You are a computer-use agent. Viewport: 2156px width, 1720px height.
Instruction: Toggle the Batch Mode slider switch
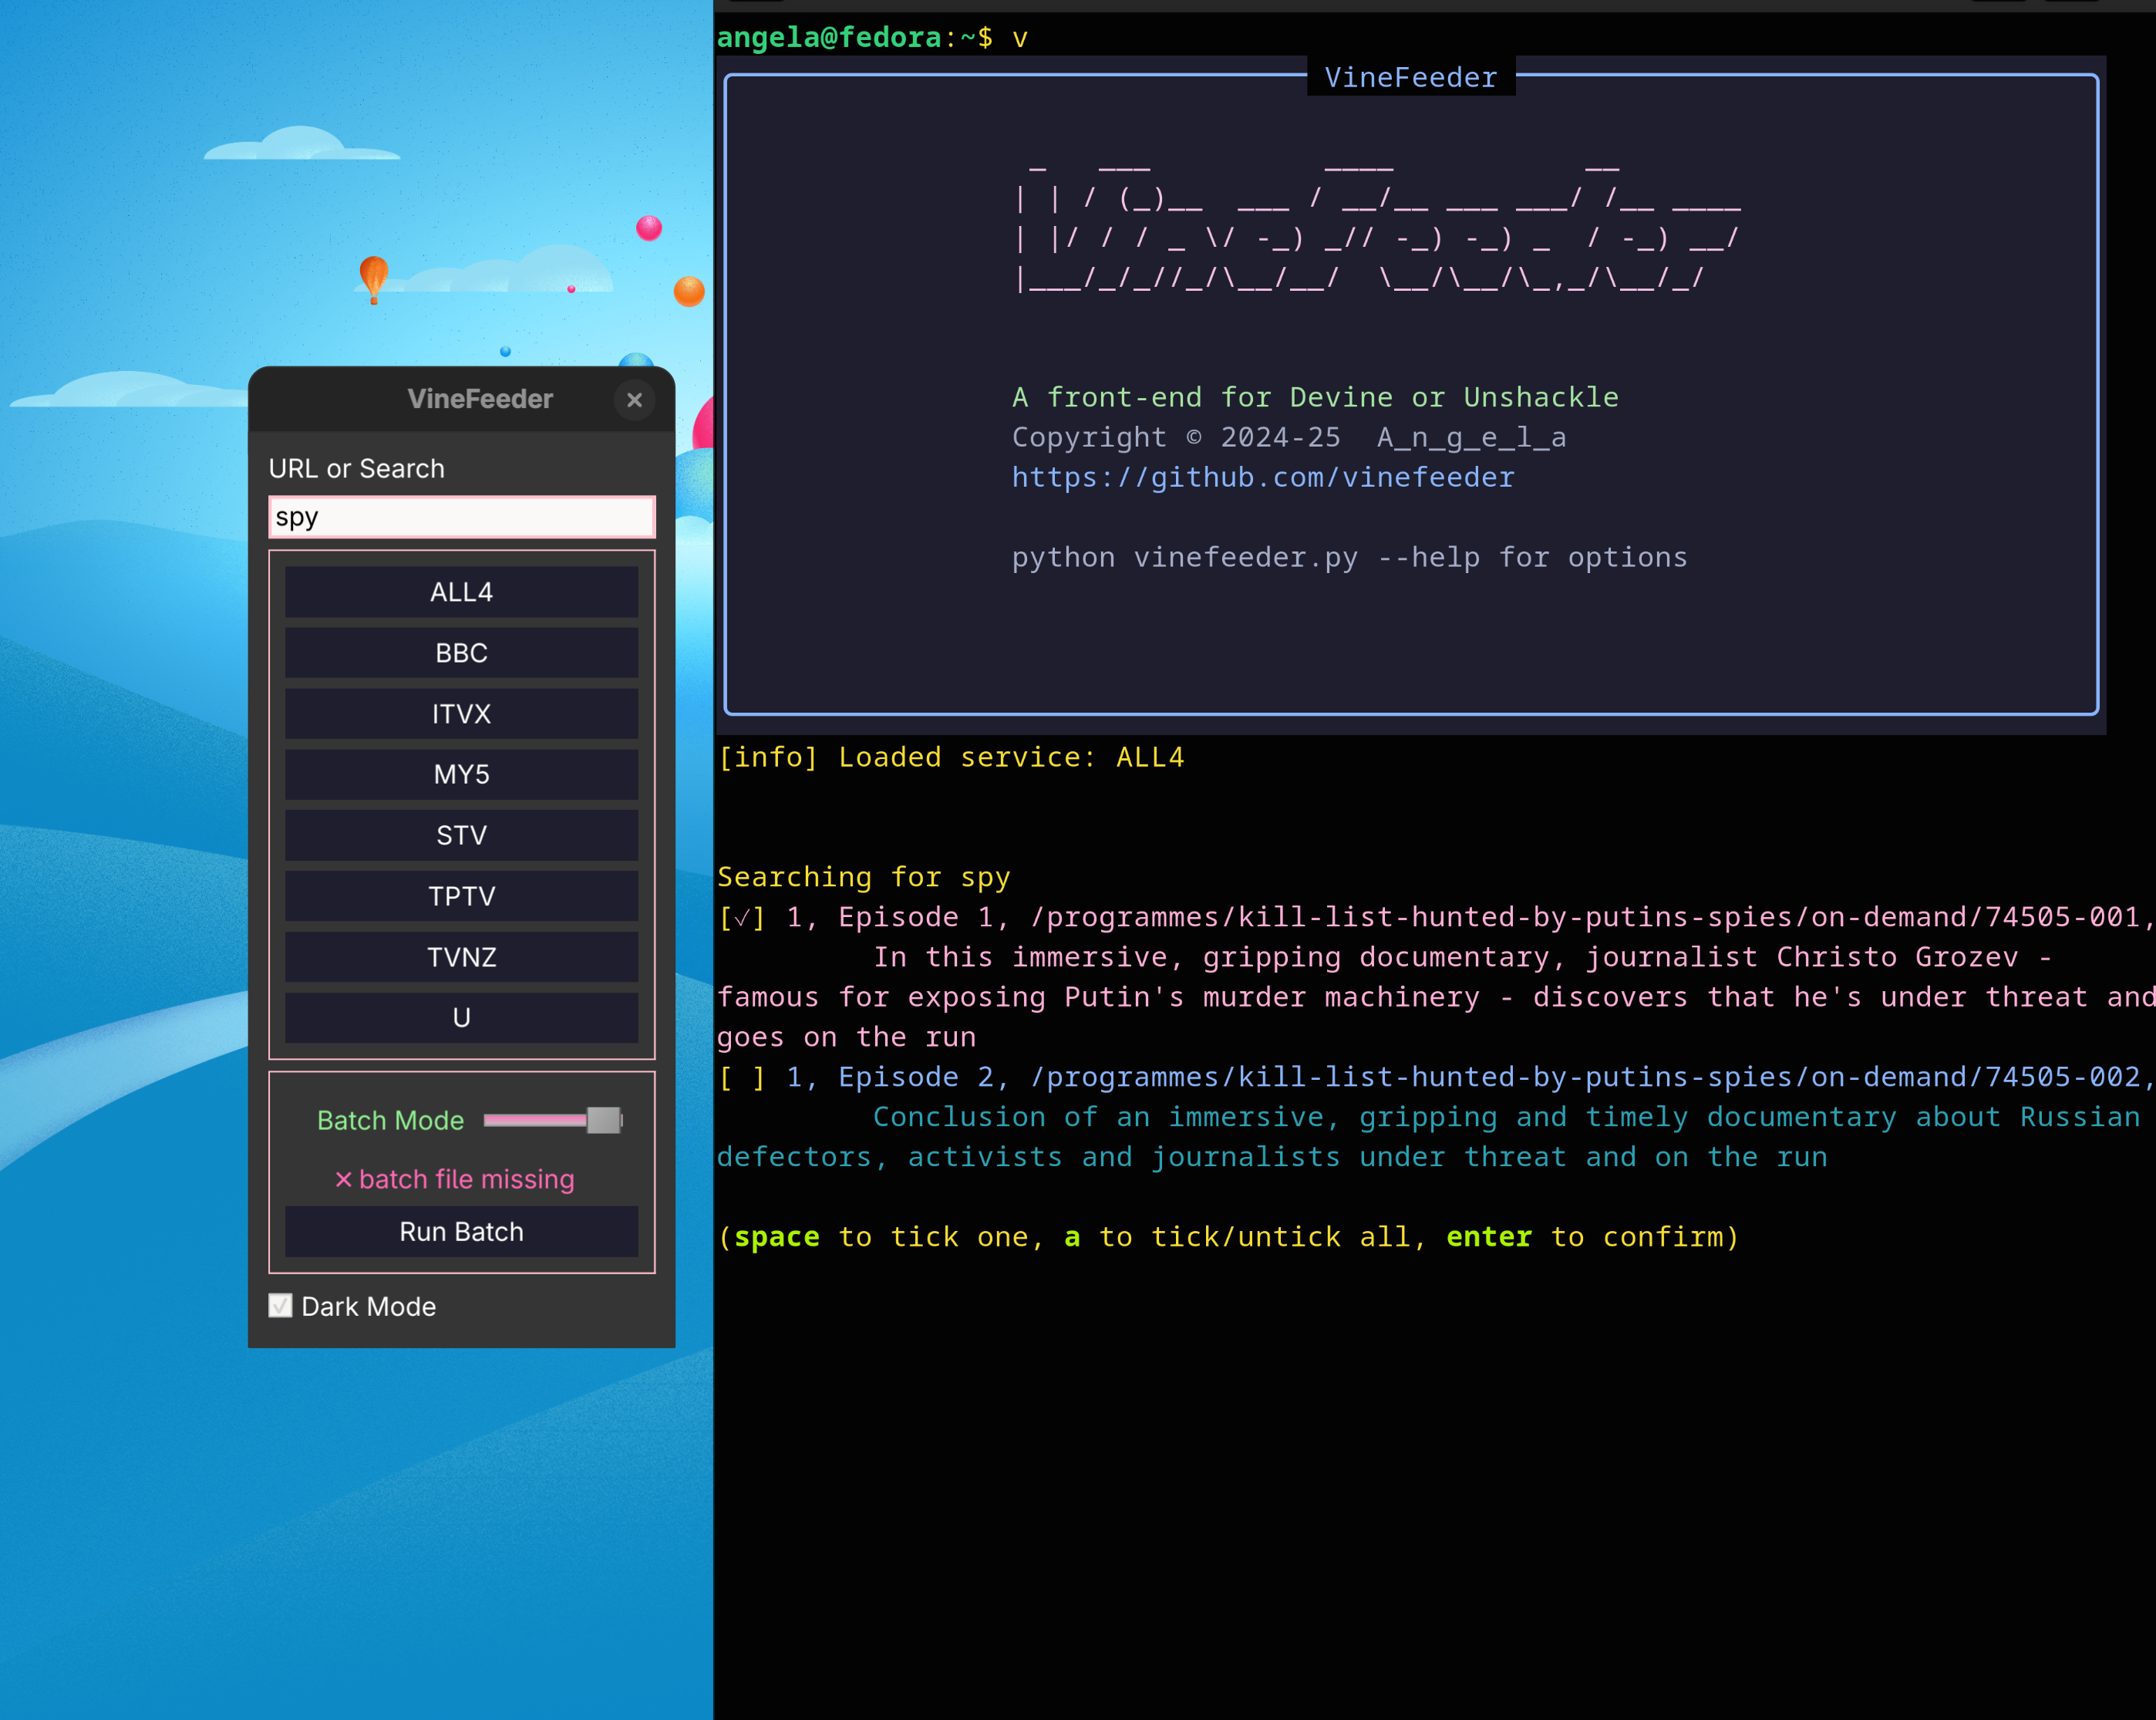(x=553, y=1120)
